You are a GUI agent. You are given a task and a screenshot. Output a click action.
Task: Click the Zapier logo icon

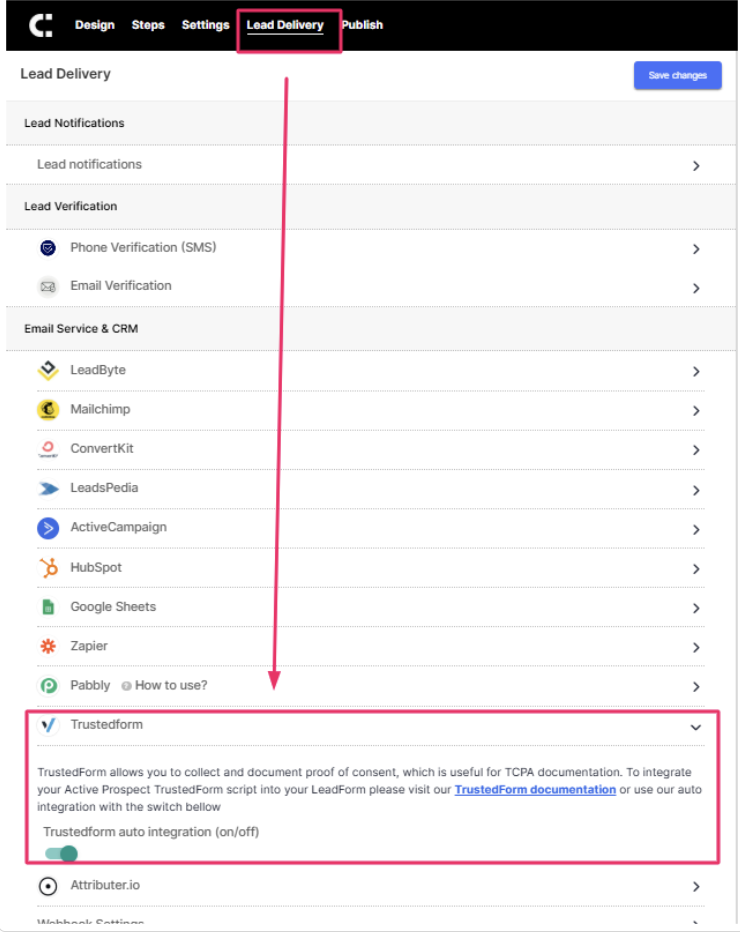(48, 646)
